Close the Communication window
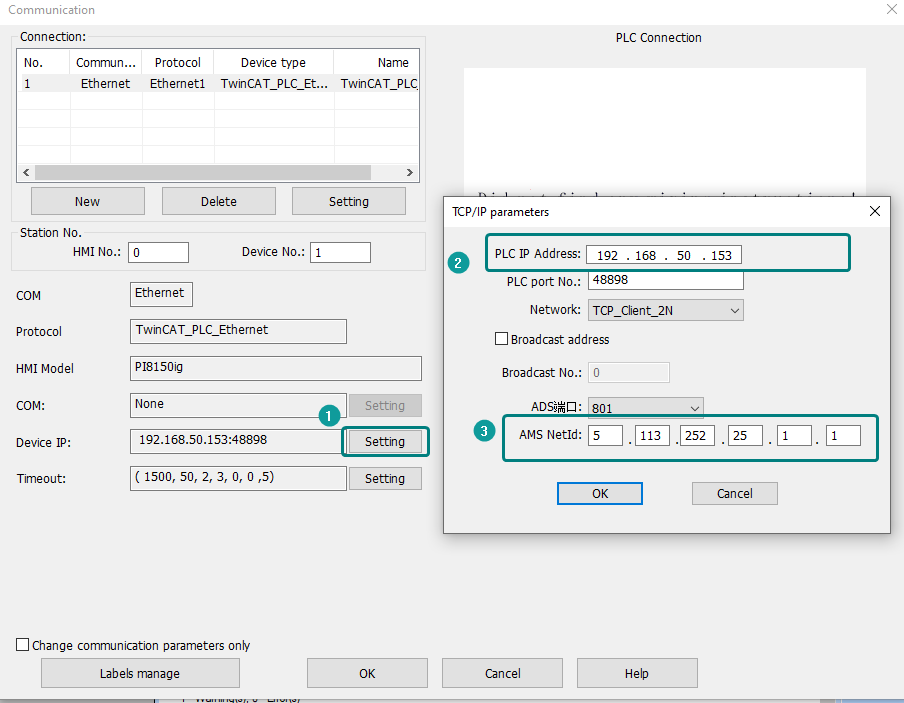904x703 pixels. pyautogui.click(x=891, y=9)
